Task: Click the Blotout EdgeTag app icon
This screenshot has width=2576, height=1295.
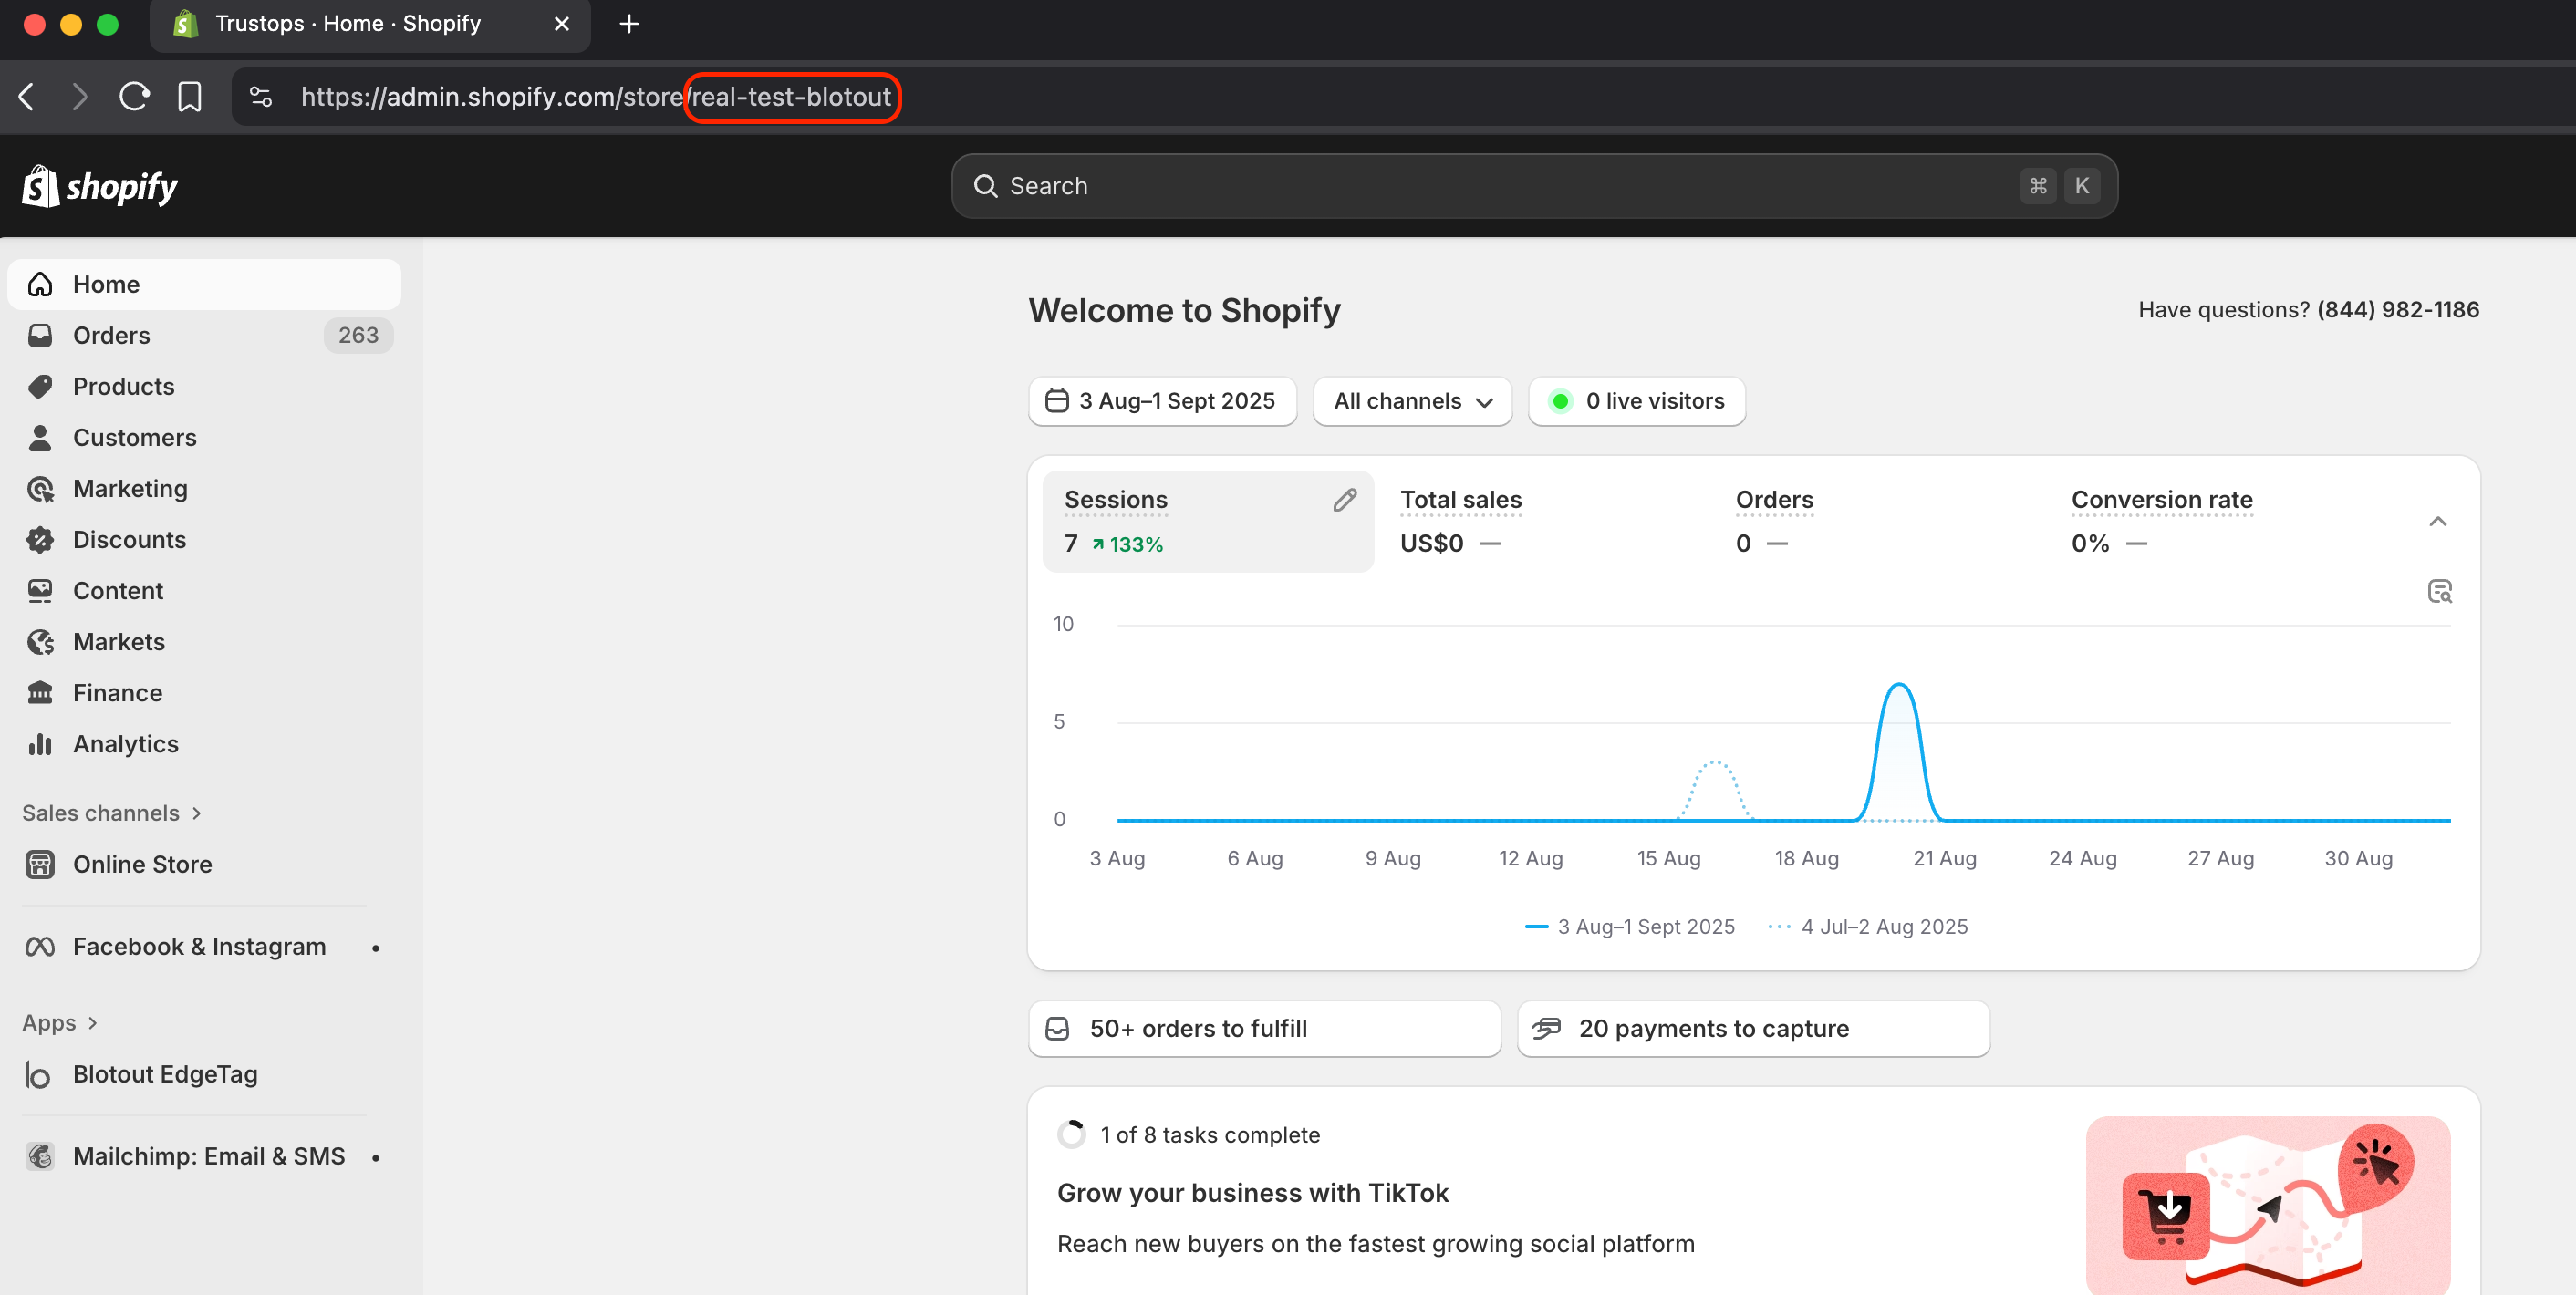Action: (x=38, y=1074)
